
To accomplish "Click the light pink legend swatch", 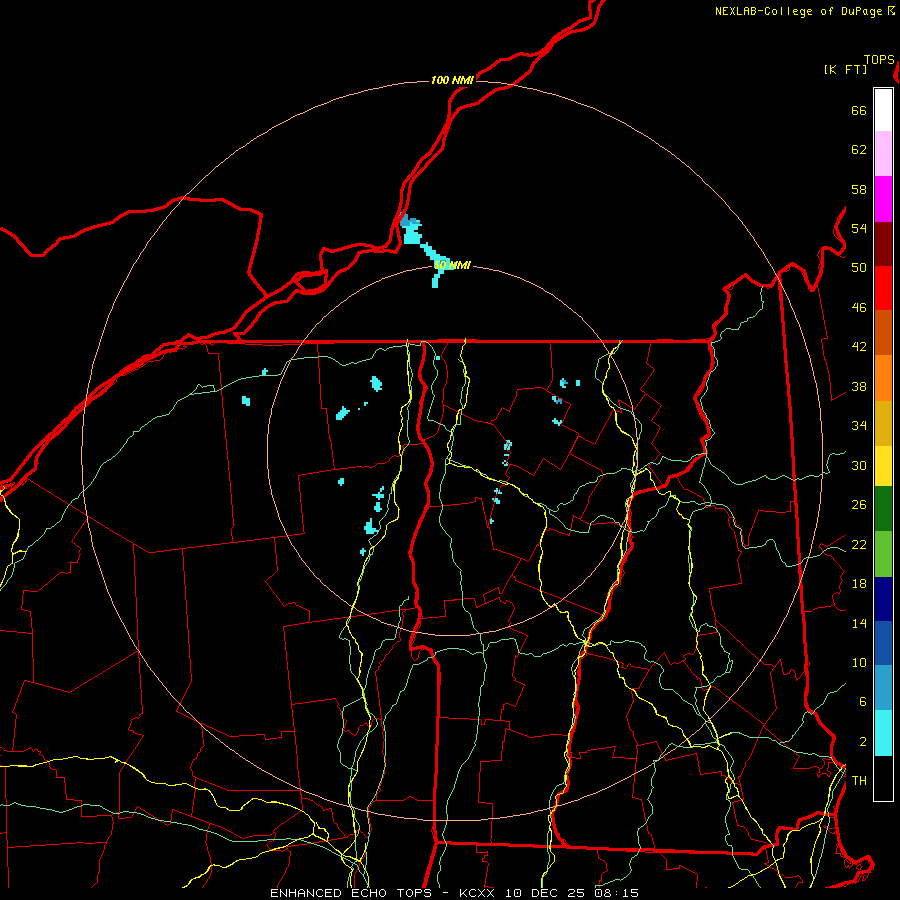I will click(x=883, y=154).
